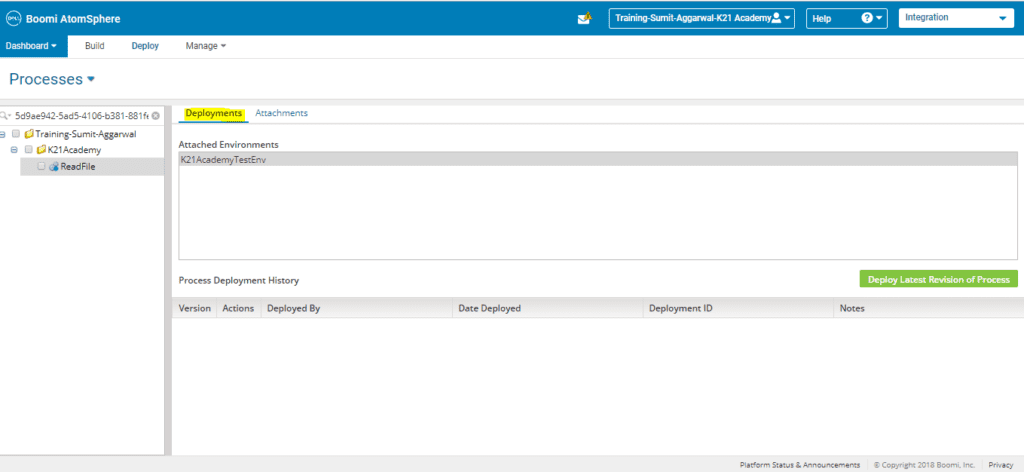Switch to the Attachments tab
Screen dimensions: 1024x472
pos(281,114)
